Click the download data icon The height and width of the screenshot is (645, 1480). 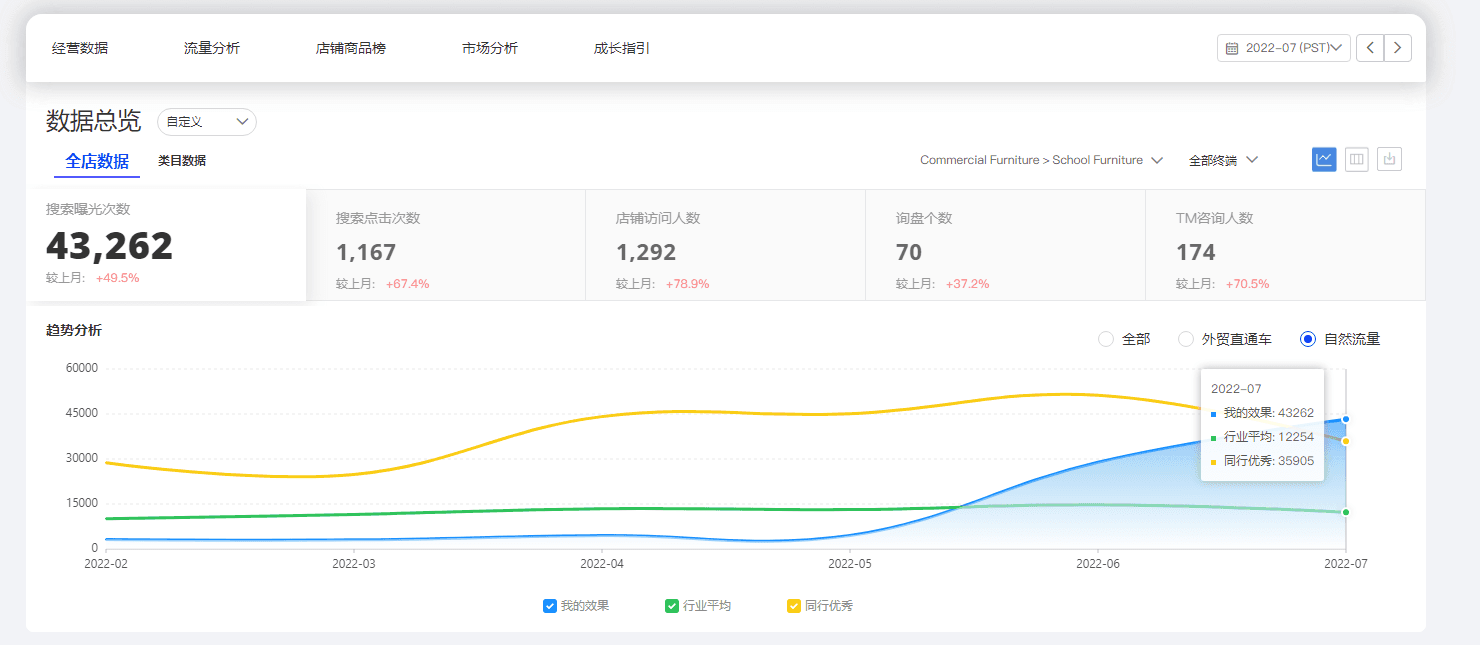pos(1390,159)
